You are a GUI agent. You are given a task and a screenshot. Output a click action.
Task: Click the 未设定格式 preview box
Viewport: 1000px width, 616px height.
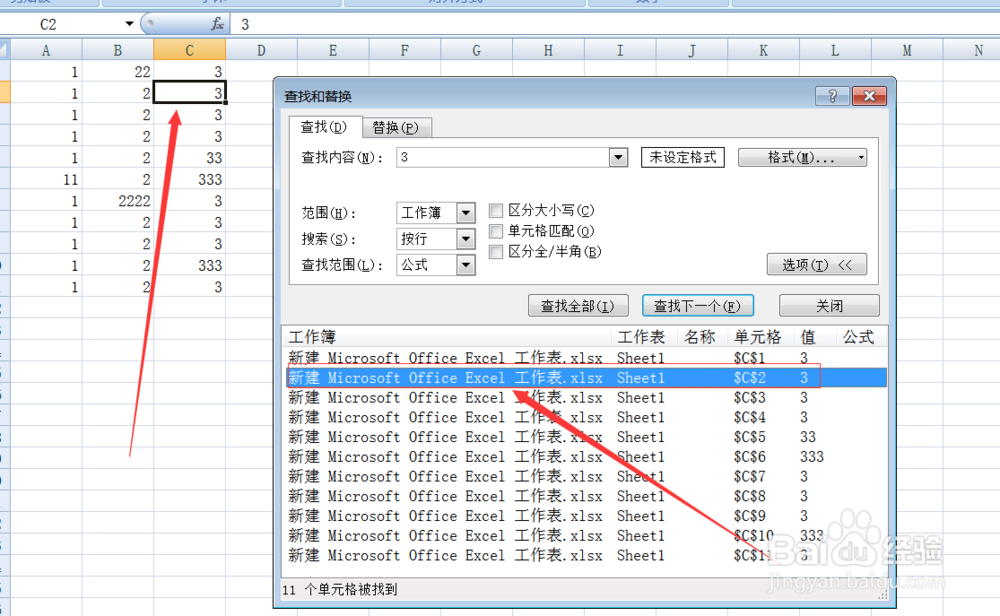(x=683, y=158)
